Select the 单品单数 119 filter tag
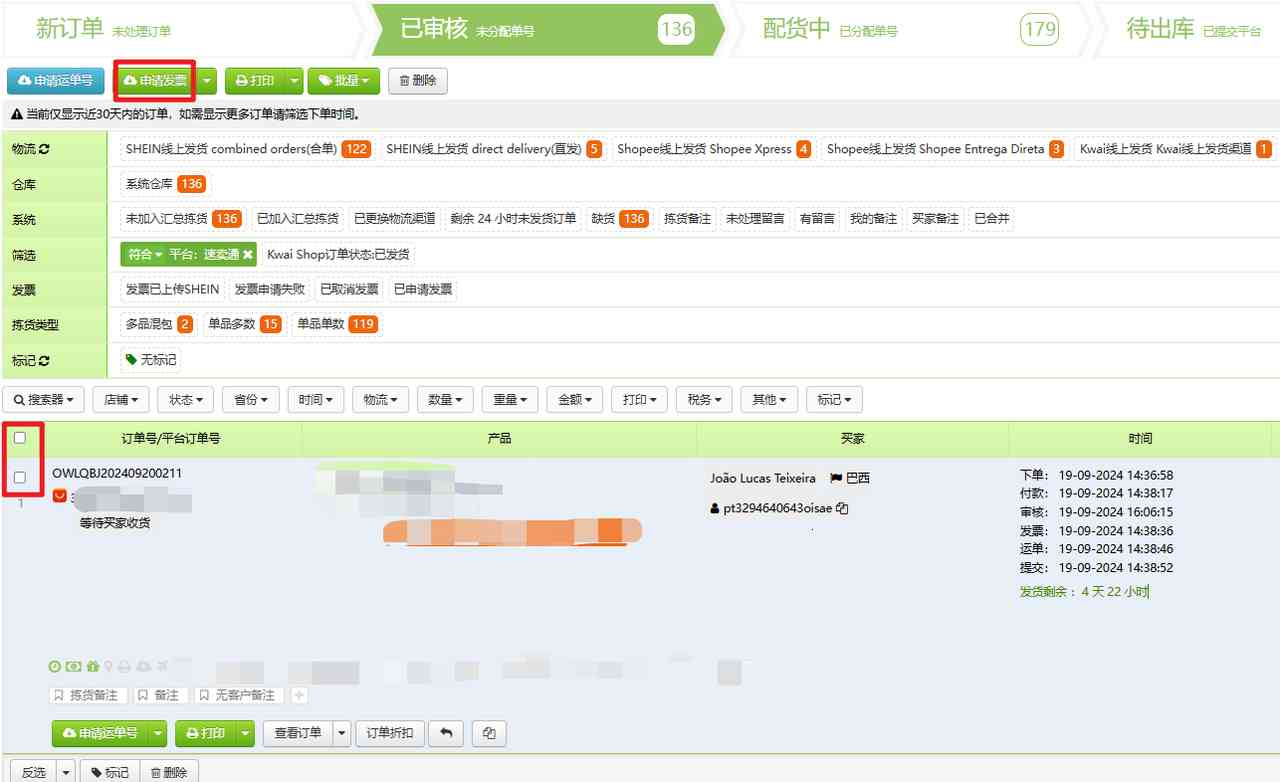 [335, 324]
